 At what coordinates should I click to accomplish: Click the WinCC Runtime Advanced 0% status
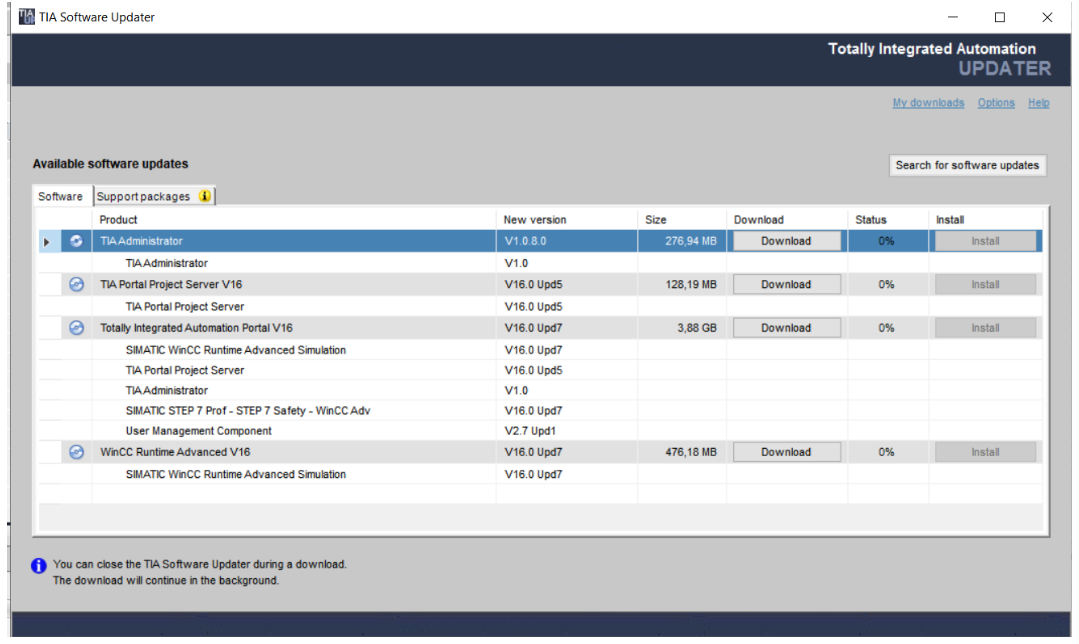(x=887, y=452)
